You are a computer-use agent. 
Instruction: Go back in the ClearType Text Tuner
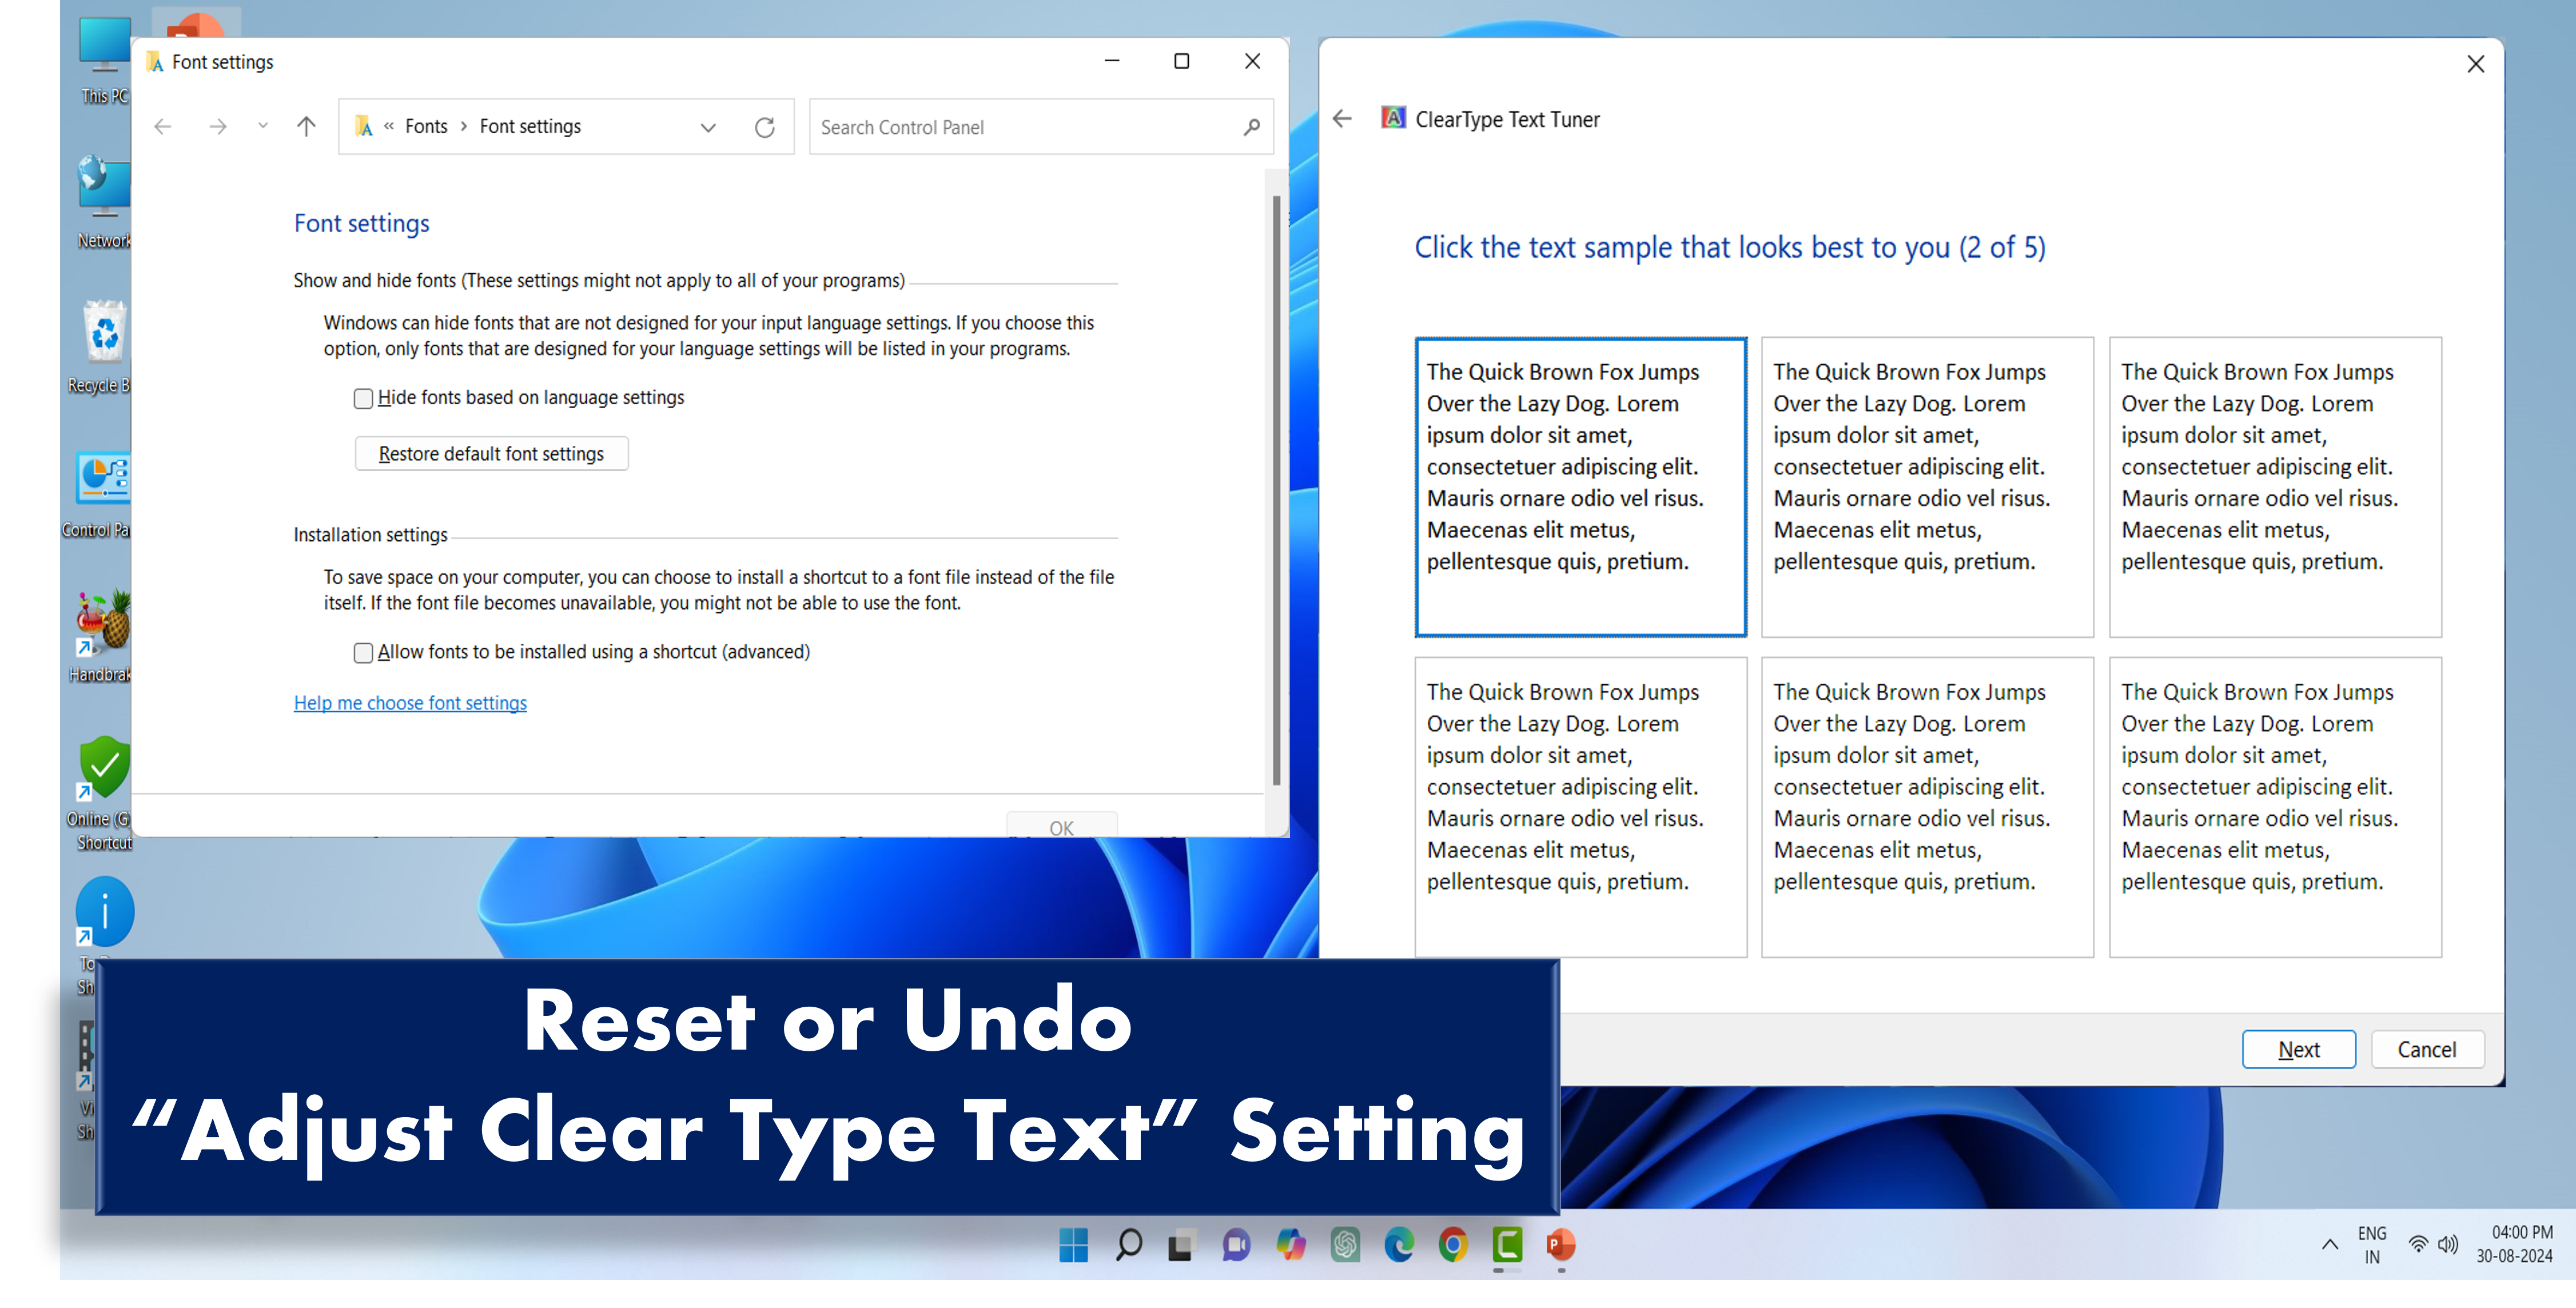(1343, 119)
